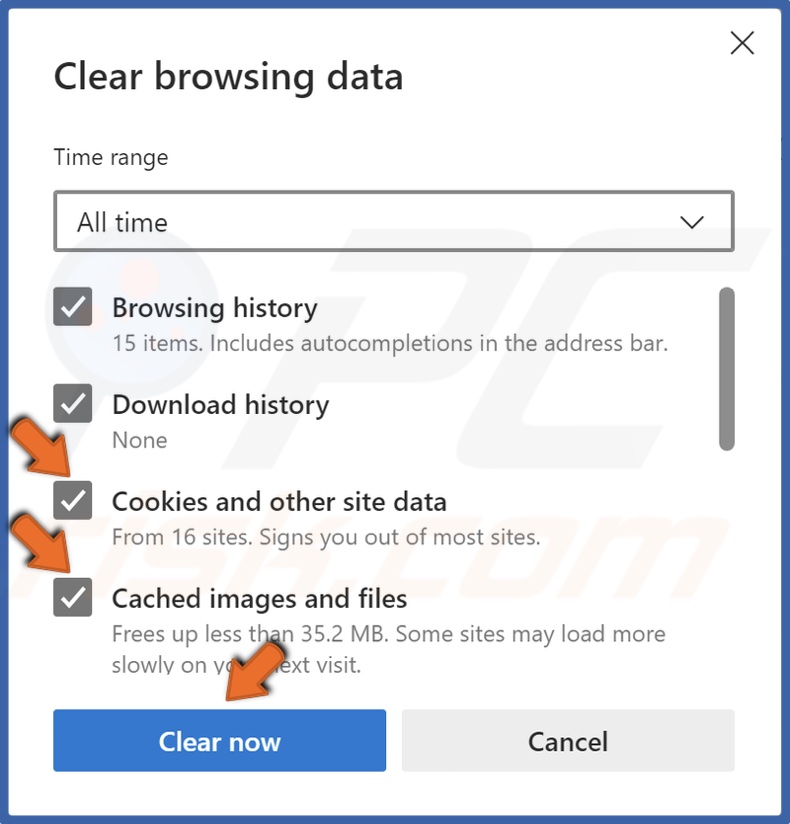The height and width of the screenshot is (824, 790).
Task: Click the Clear browsing data heading
Action: pos(229,76)
